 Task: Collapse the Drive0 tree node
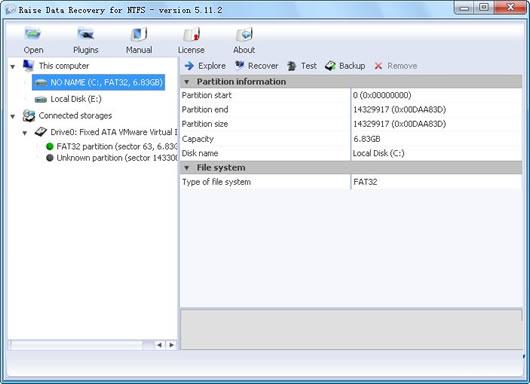tap(25, 133)
